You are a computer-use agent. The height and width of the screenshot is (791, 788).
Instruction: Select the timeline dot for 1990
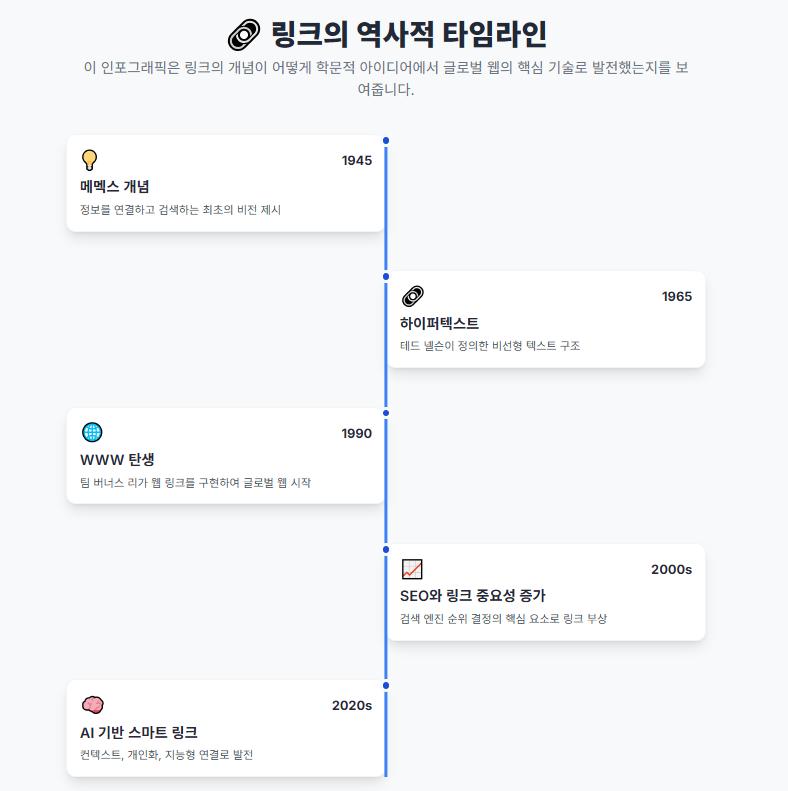point(386,412)
